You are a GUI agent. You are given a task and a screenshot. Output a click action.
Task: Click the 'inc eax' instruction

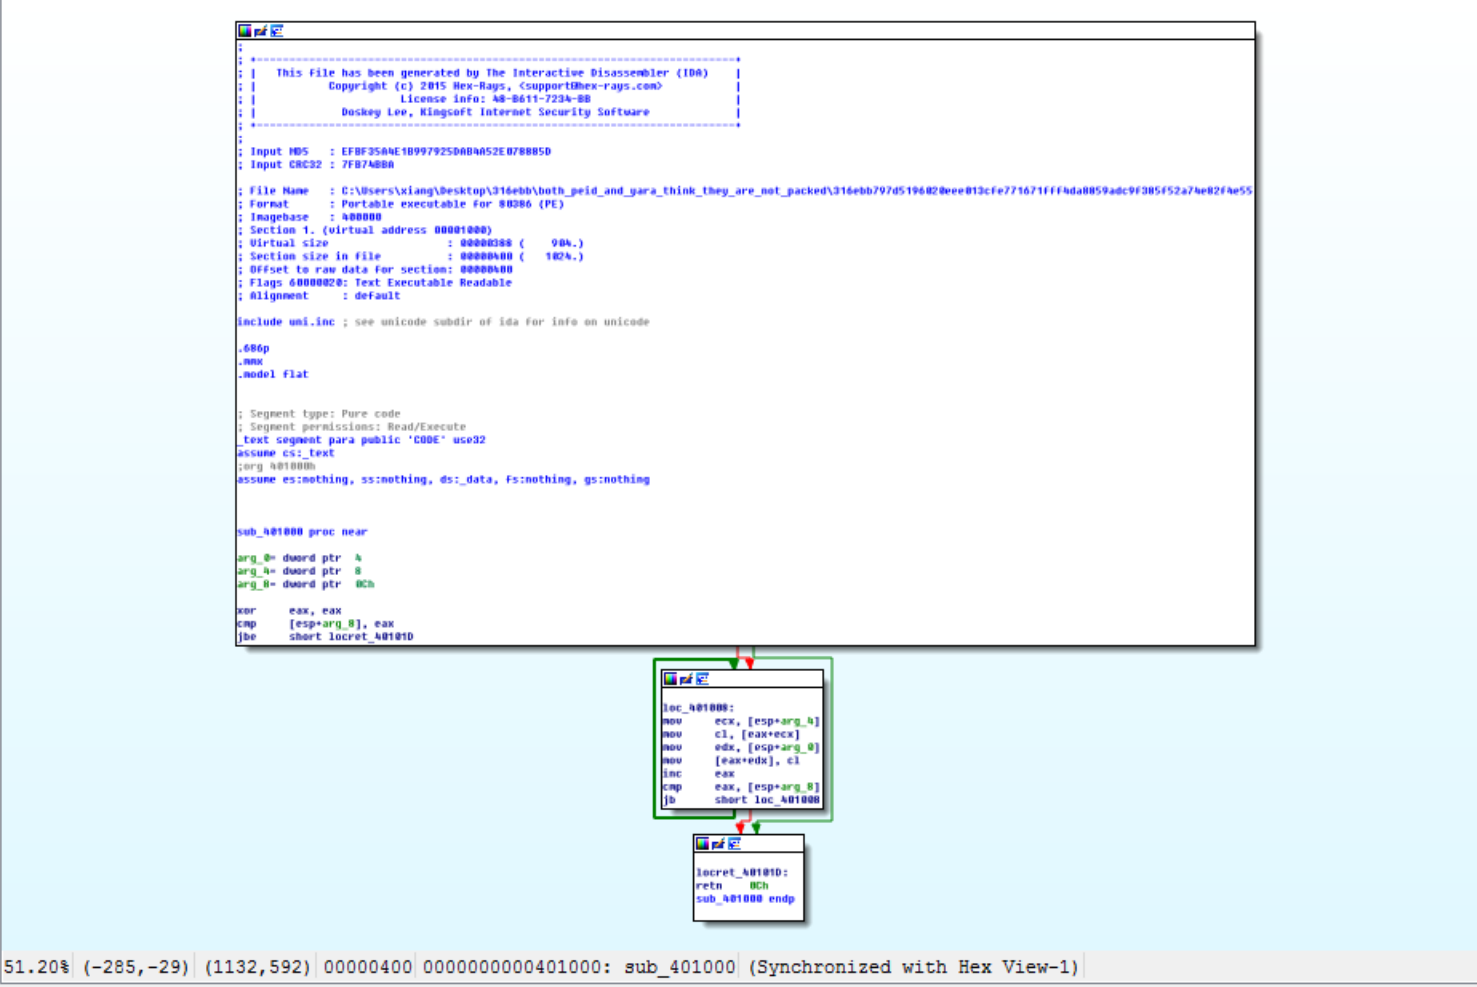point(699,774)
